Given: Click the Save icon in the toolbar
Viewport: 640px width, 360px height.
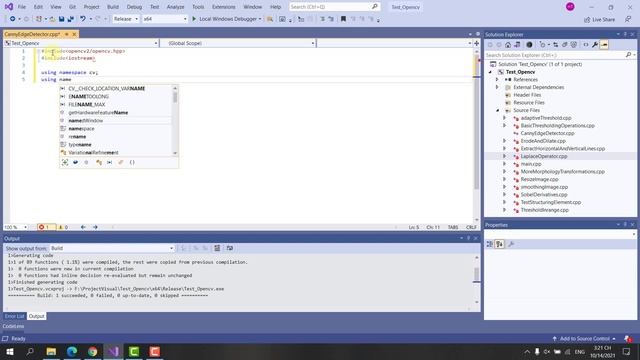Looking at the screenshot, I should click(x=62, y=19).
